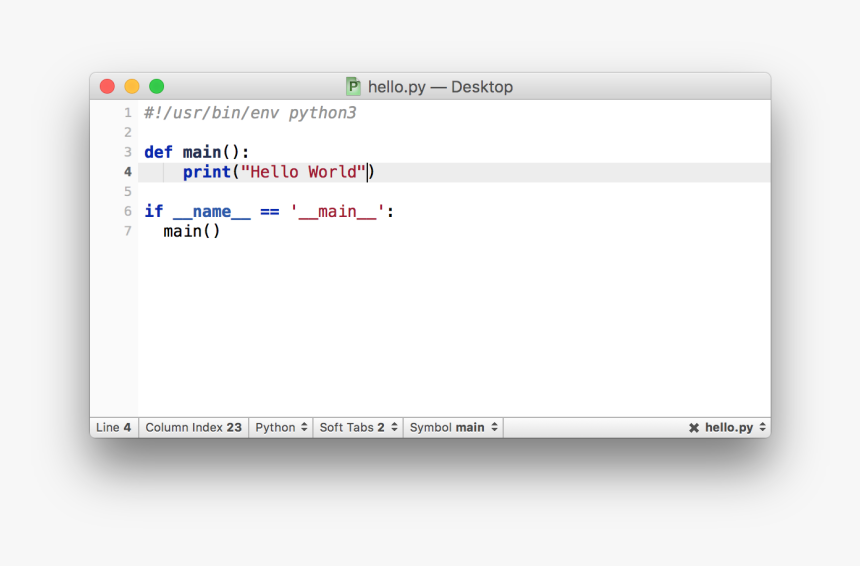Expand the Symbol main dropdown

(x=453, y=427)
